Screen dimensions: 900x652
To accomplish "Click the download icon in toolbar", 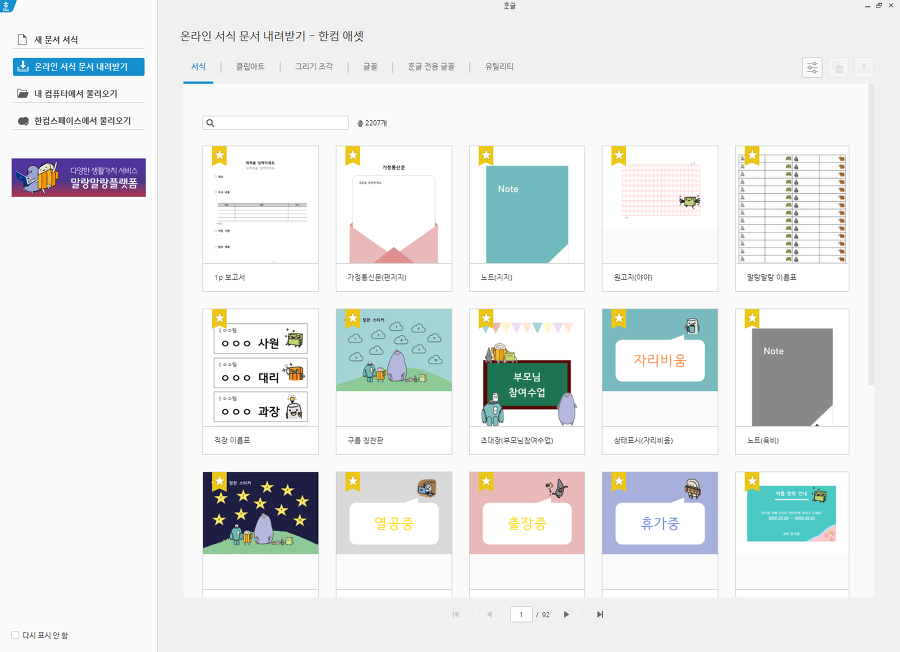I will [863, 68].
